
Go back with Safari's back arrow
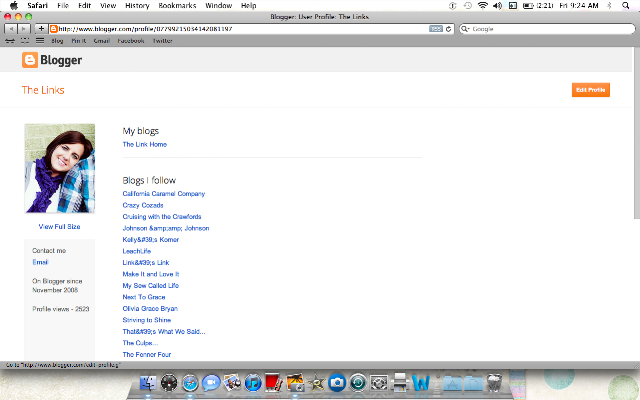click(x=11, y=29)
